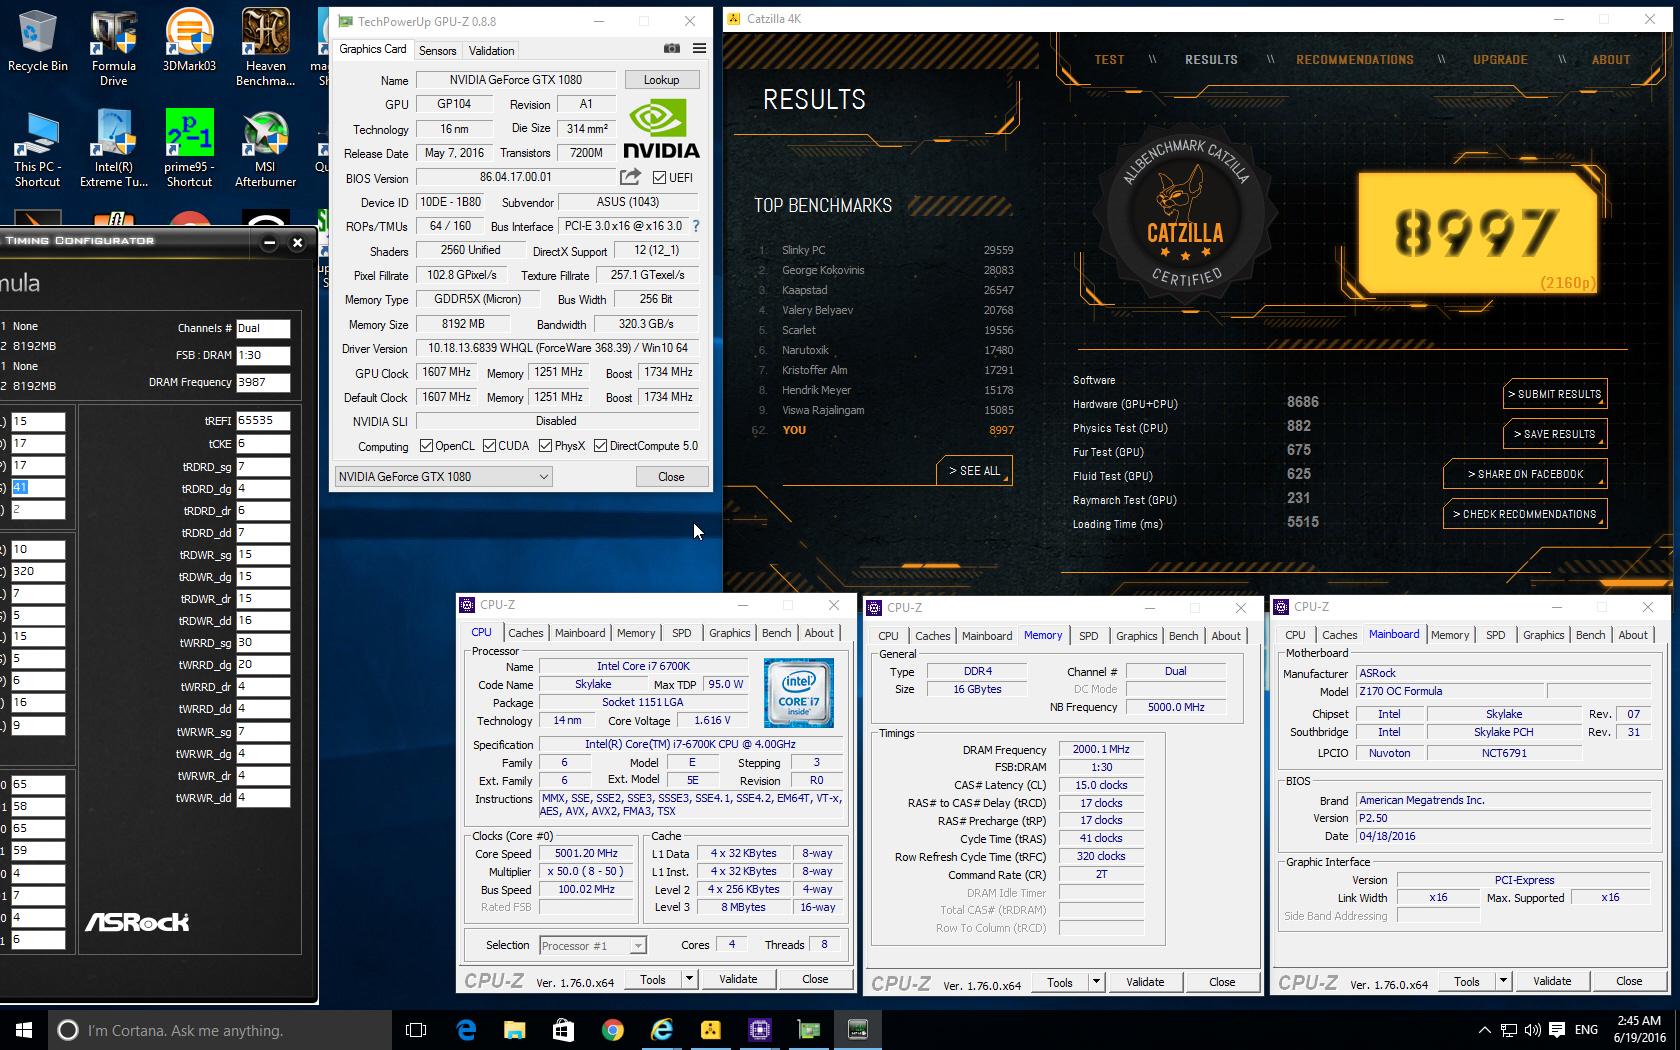Click the SAVE RESULTS button

point(1554,434)
